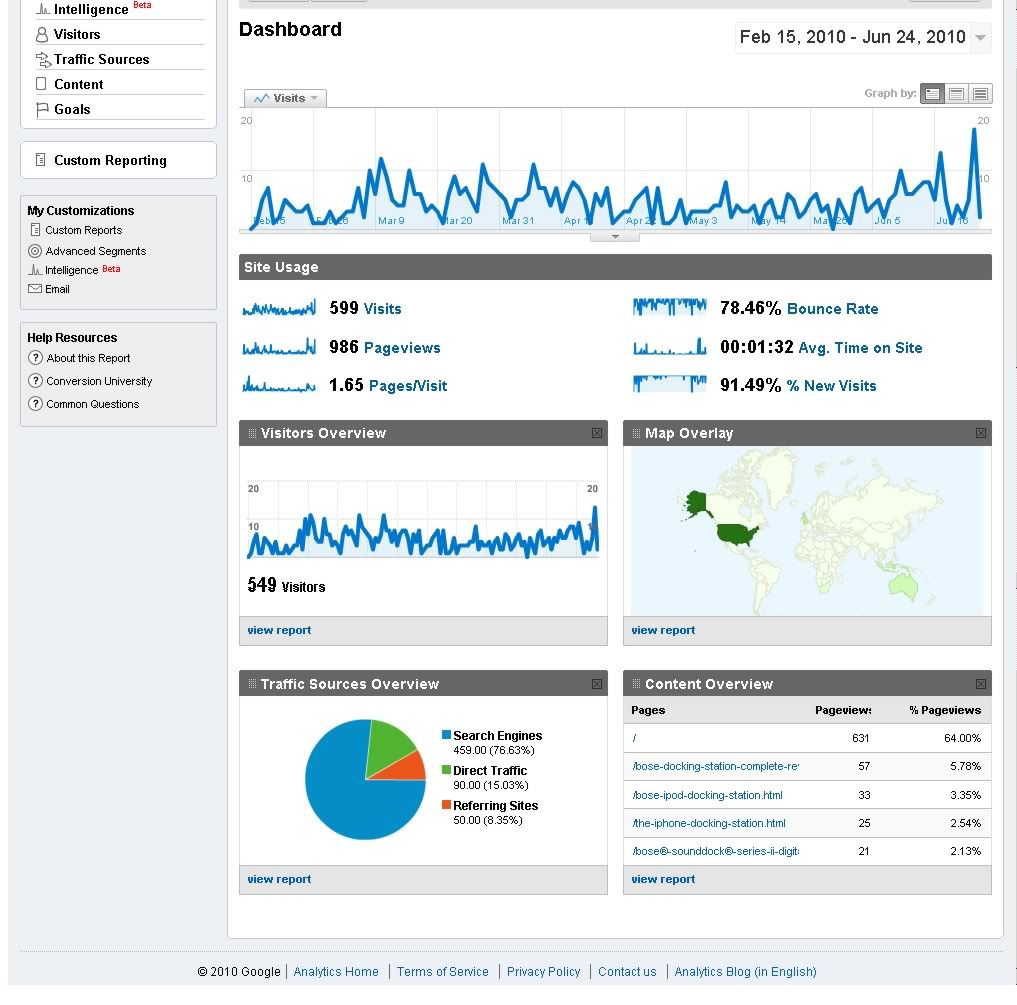Click the Traffic Sources sidebar icon
Image resolution: width=1017 pixels, height=1005 pixels.
(x=42, y=60)
